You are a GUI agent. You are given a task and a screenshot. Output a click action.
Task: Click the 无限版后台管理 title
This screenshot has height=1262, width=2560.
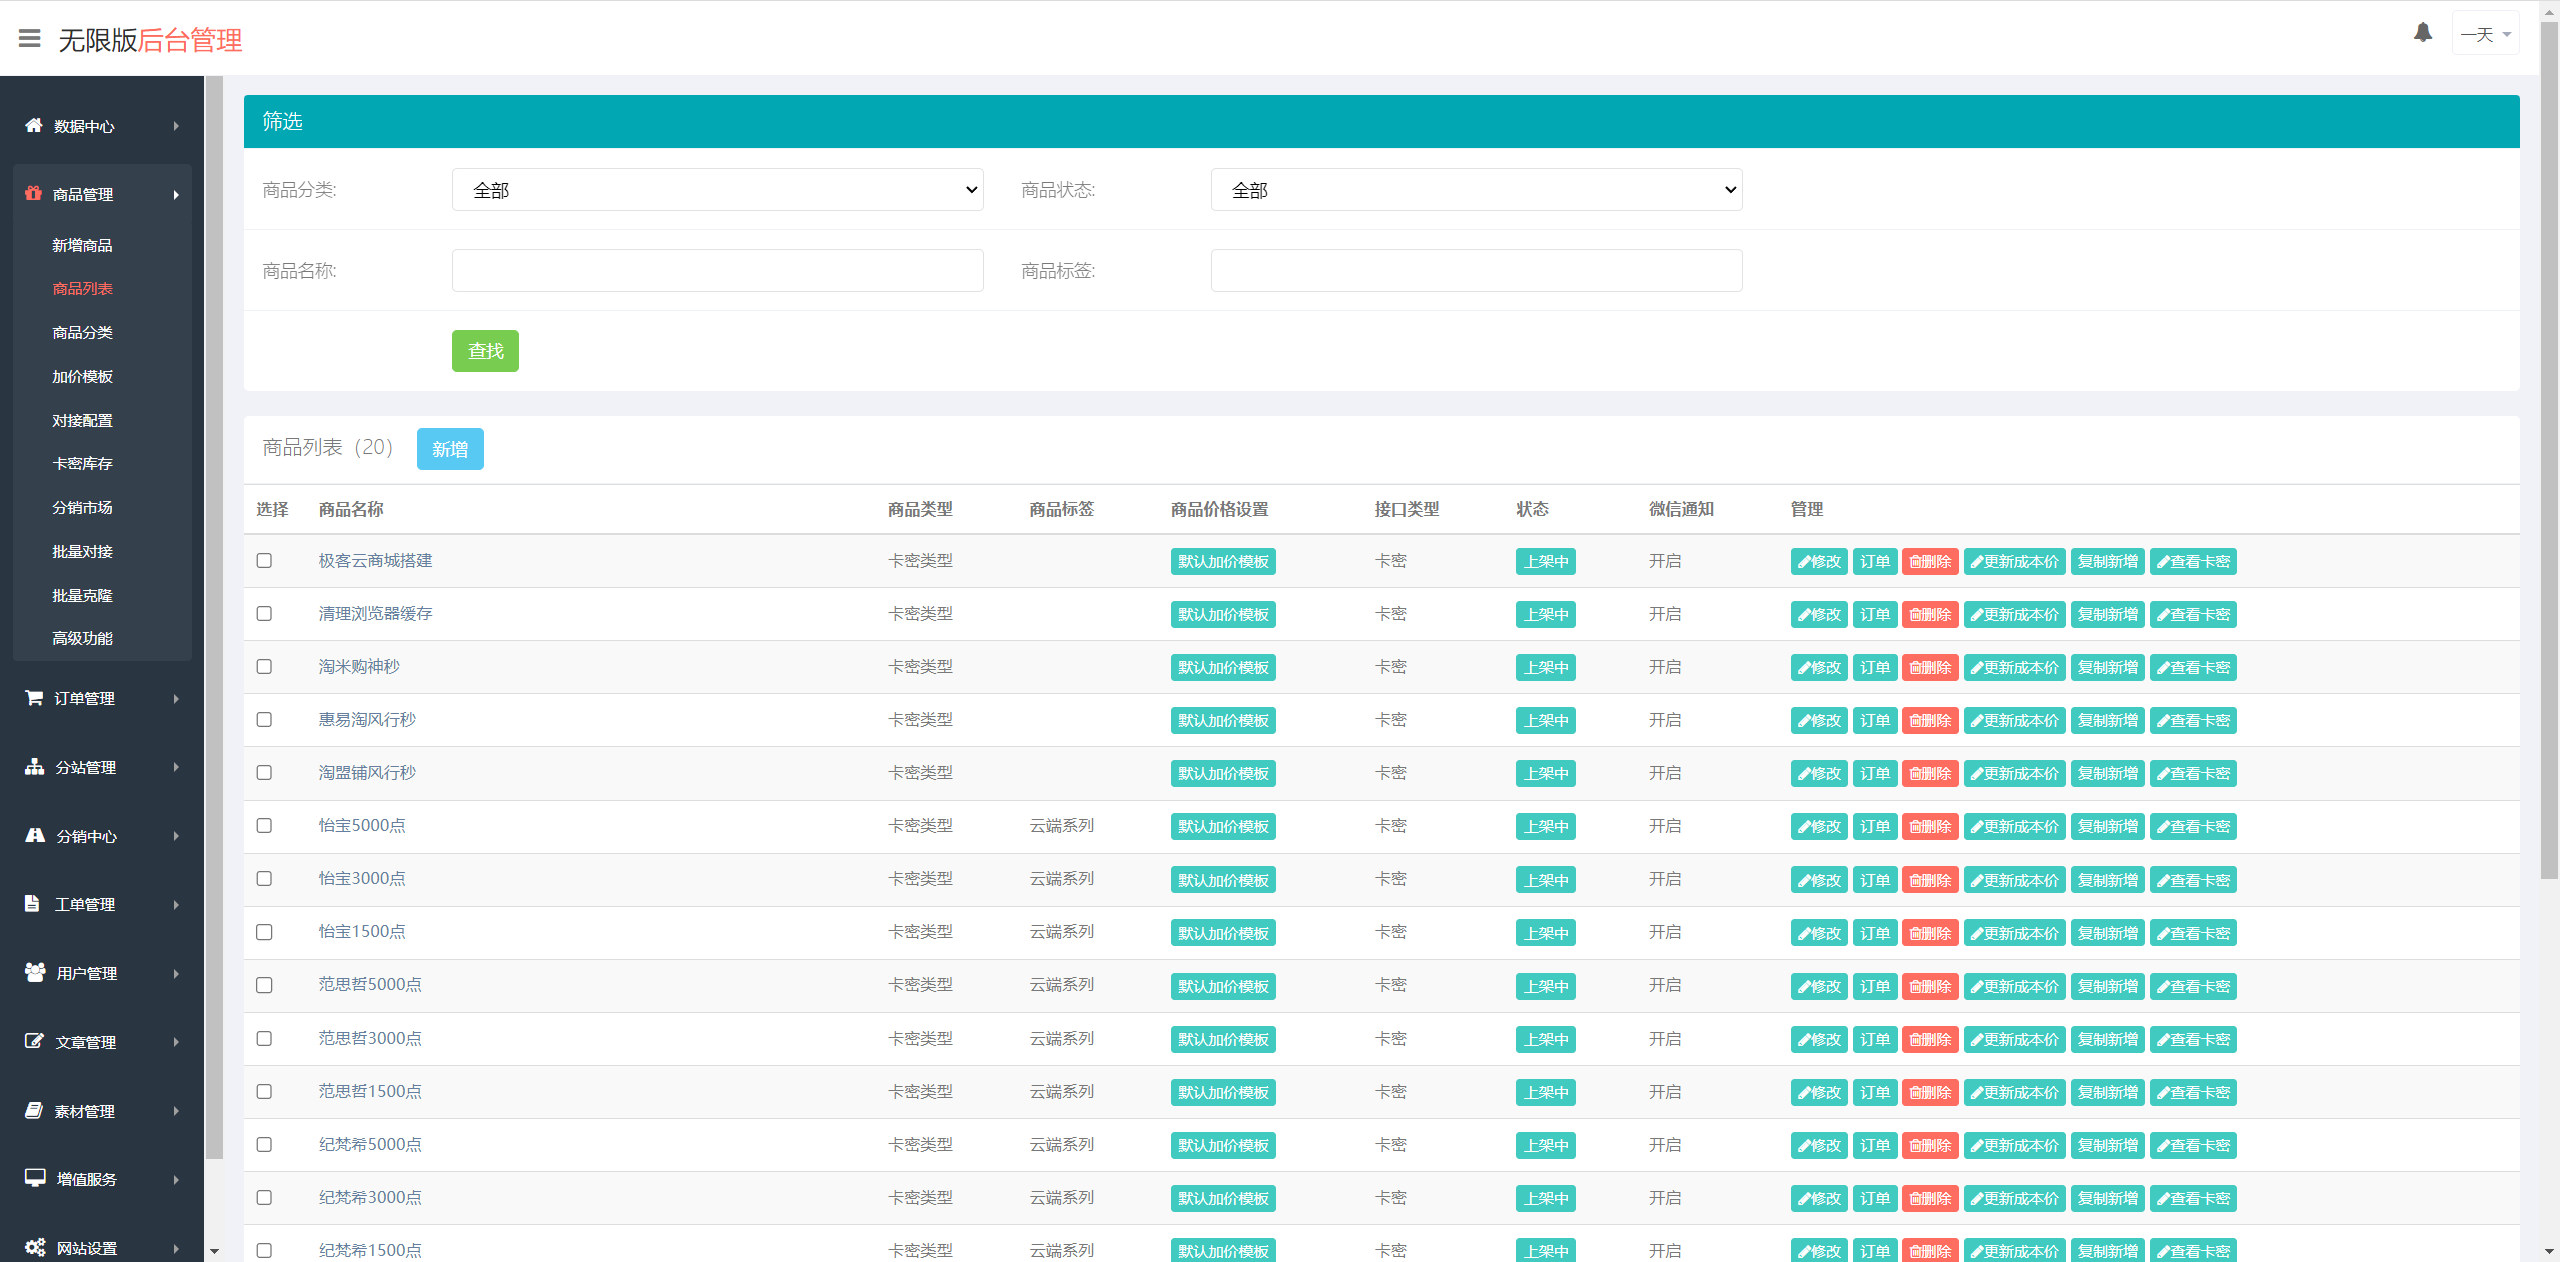click(150, 40)
